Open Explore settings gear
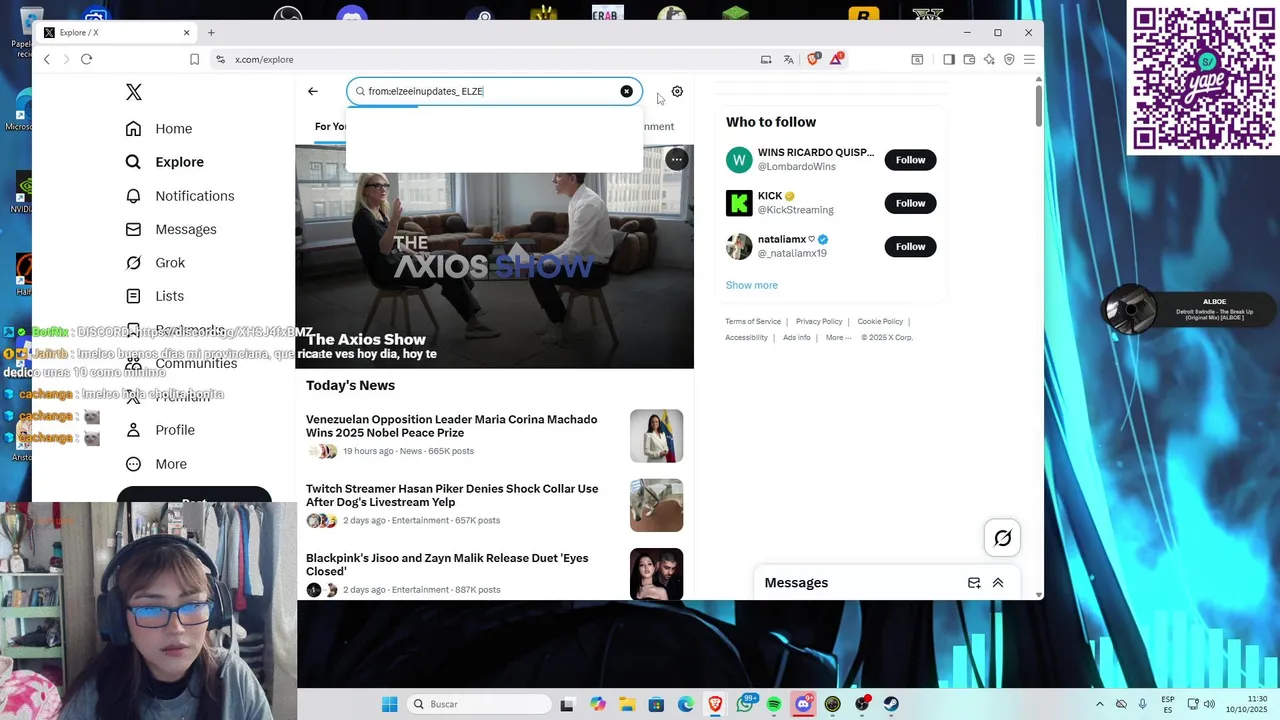This screenshot has width=1280, height=720. point(677,91)
